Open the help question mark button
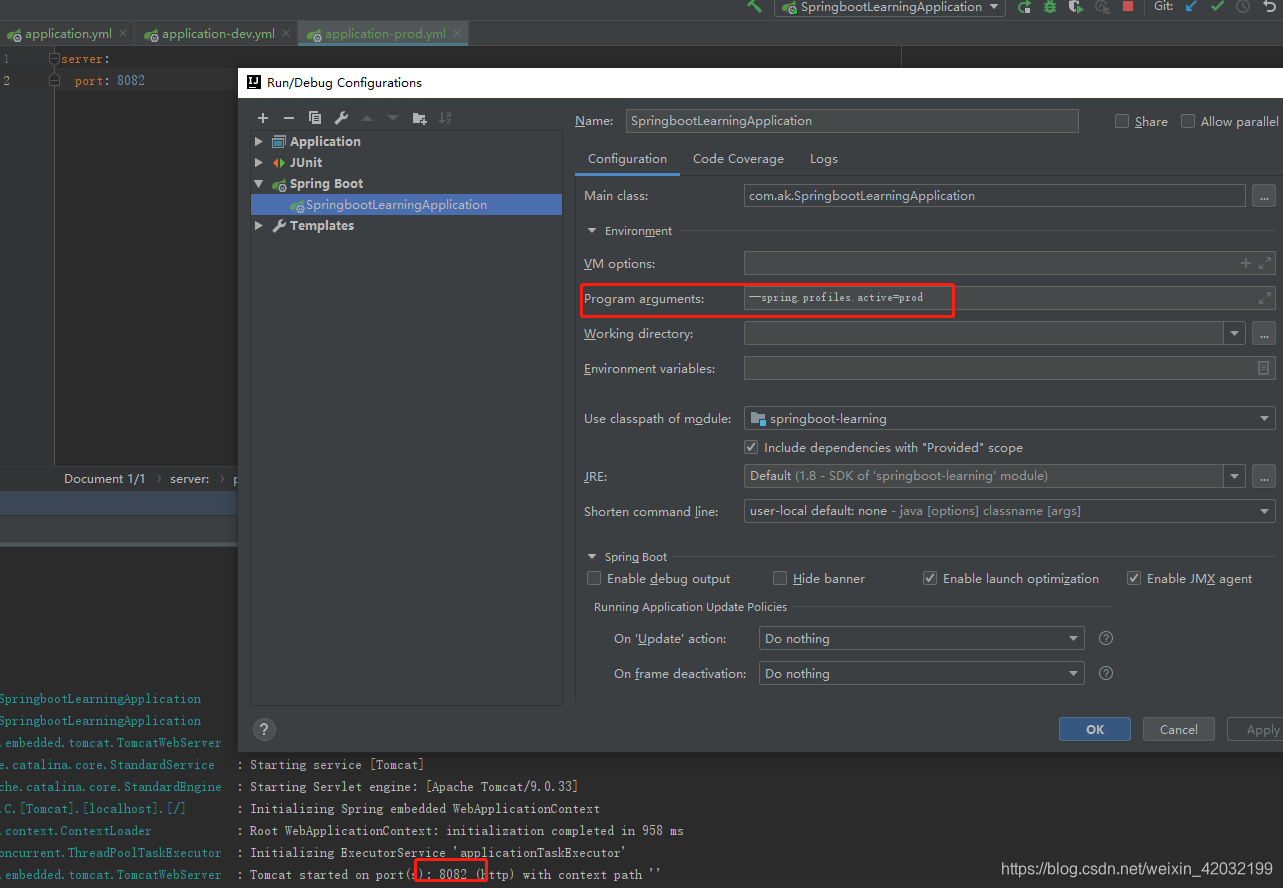 point(264,729)
